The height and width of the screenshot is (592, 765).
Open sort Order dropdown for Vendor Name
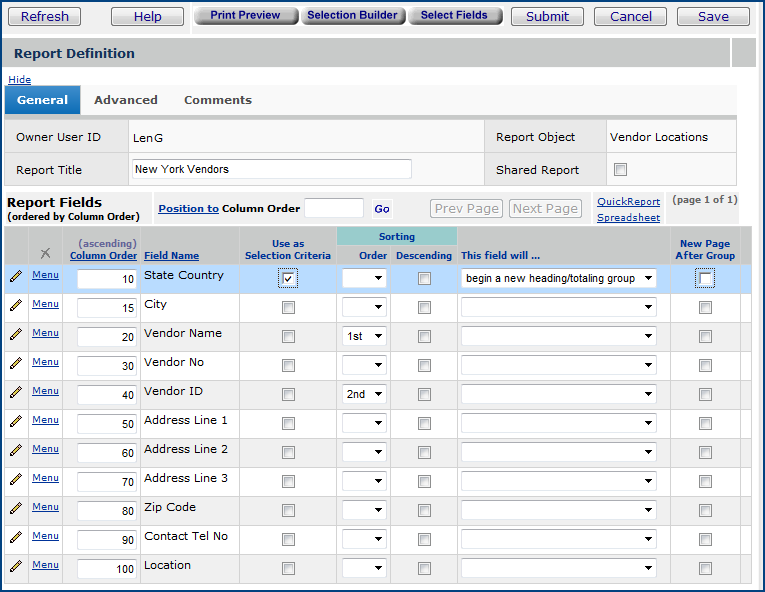[364, 337]
